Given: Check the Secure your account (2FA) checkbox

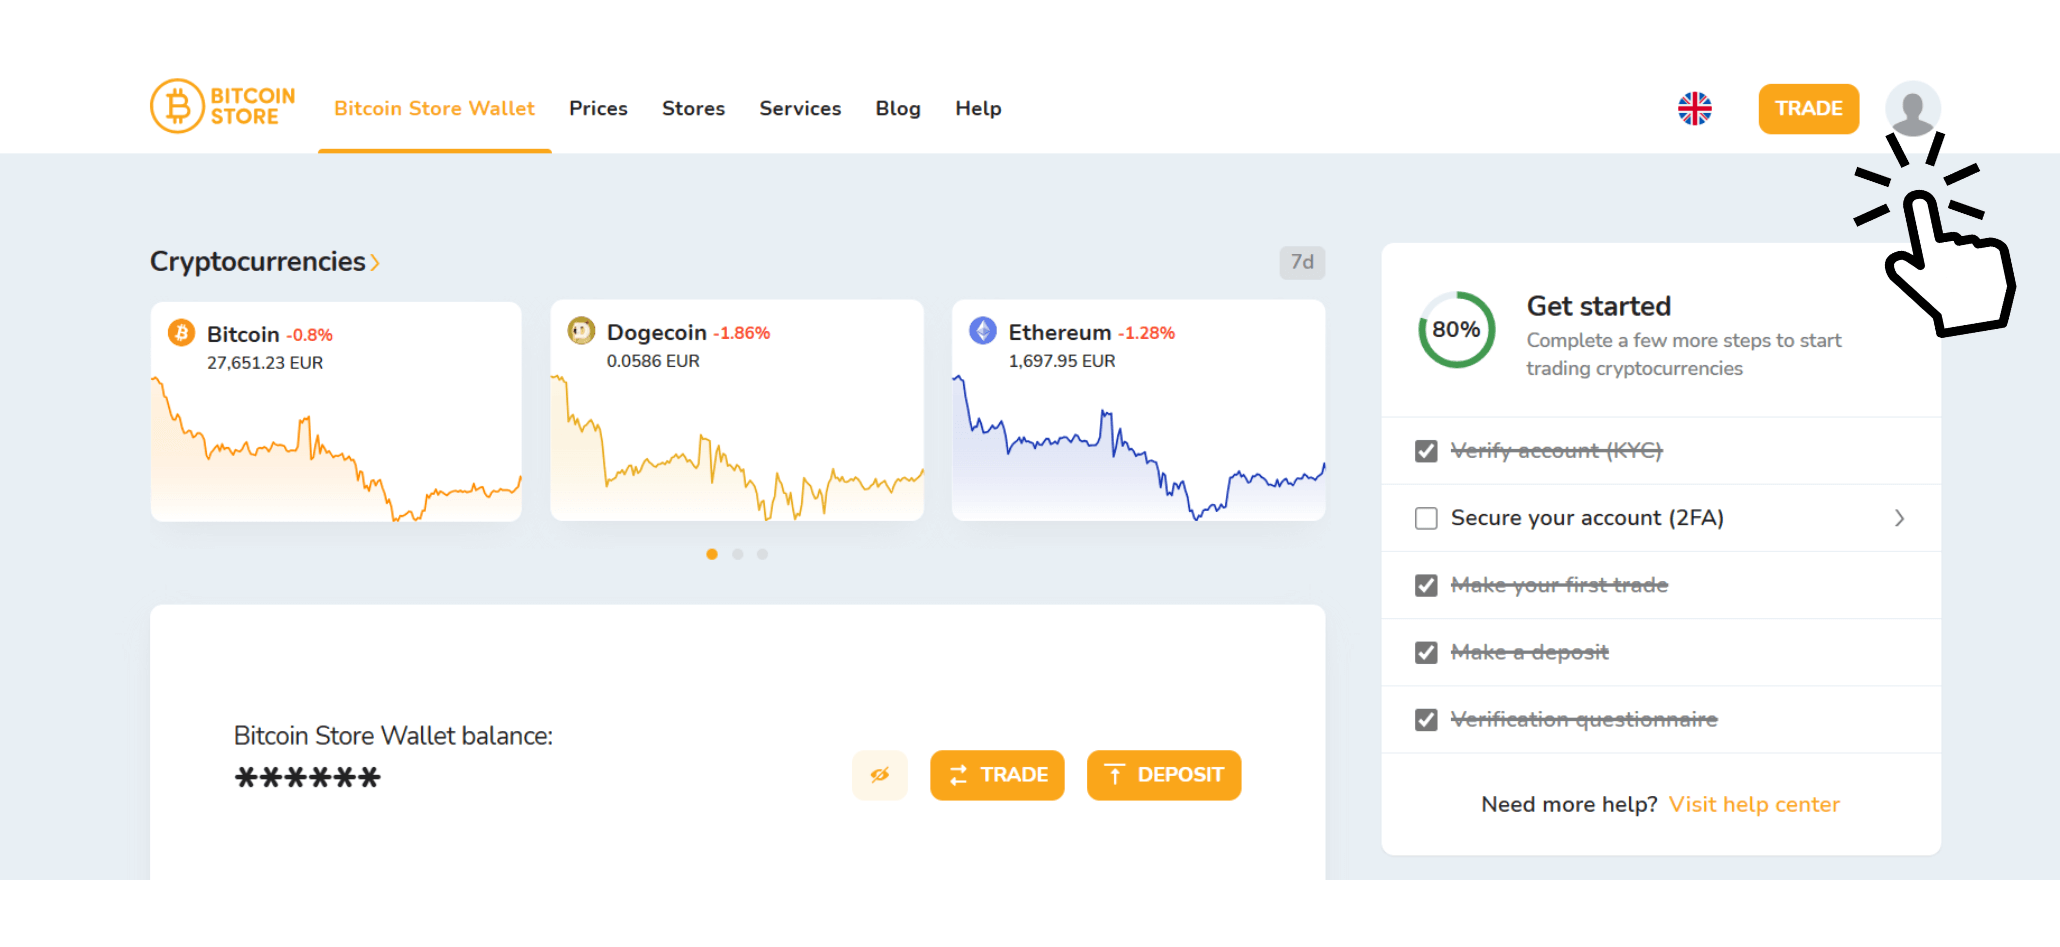Looking at the screenshot, I should (x=1425, y=518).
